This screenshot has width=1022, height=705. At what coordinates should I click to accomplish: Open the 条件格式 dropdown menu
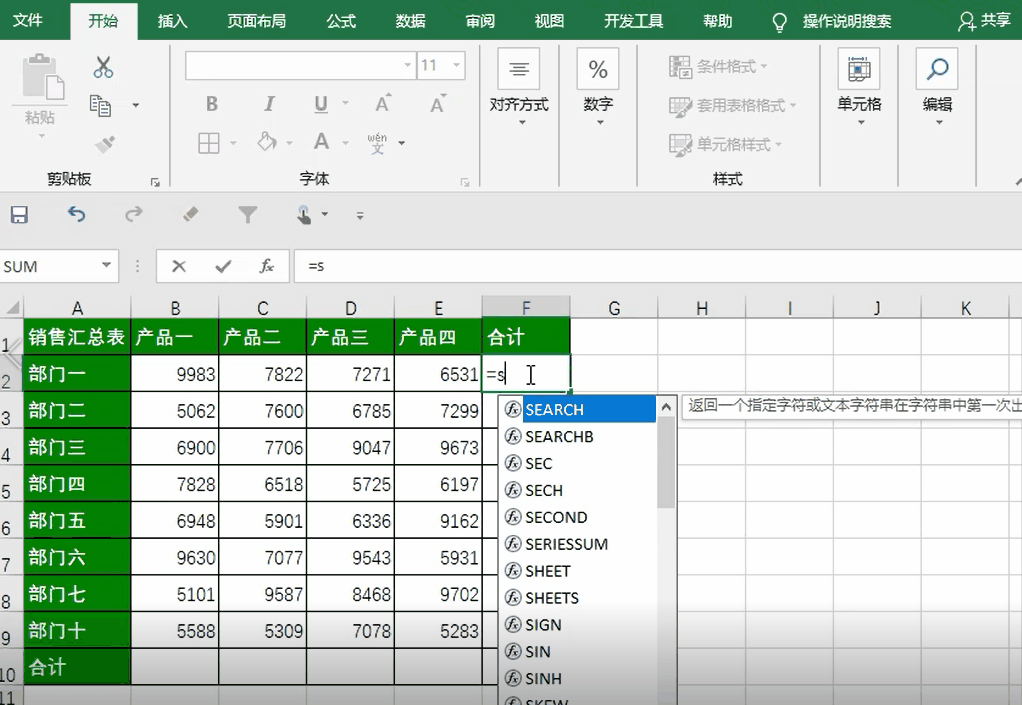click(x=718, y=66)
